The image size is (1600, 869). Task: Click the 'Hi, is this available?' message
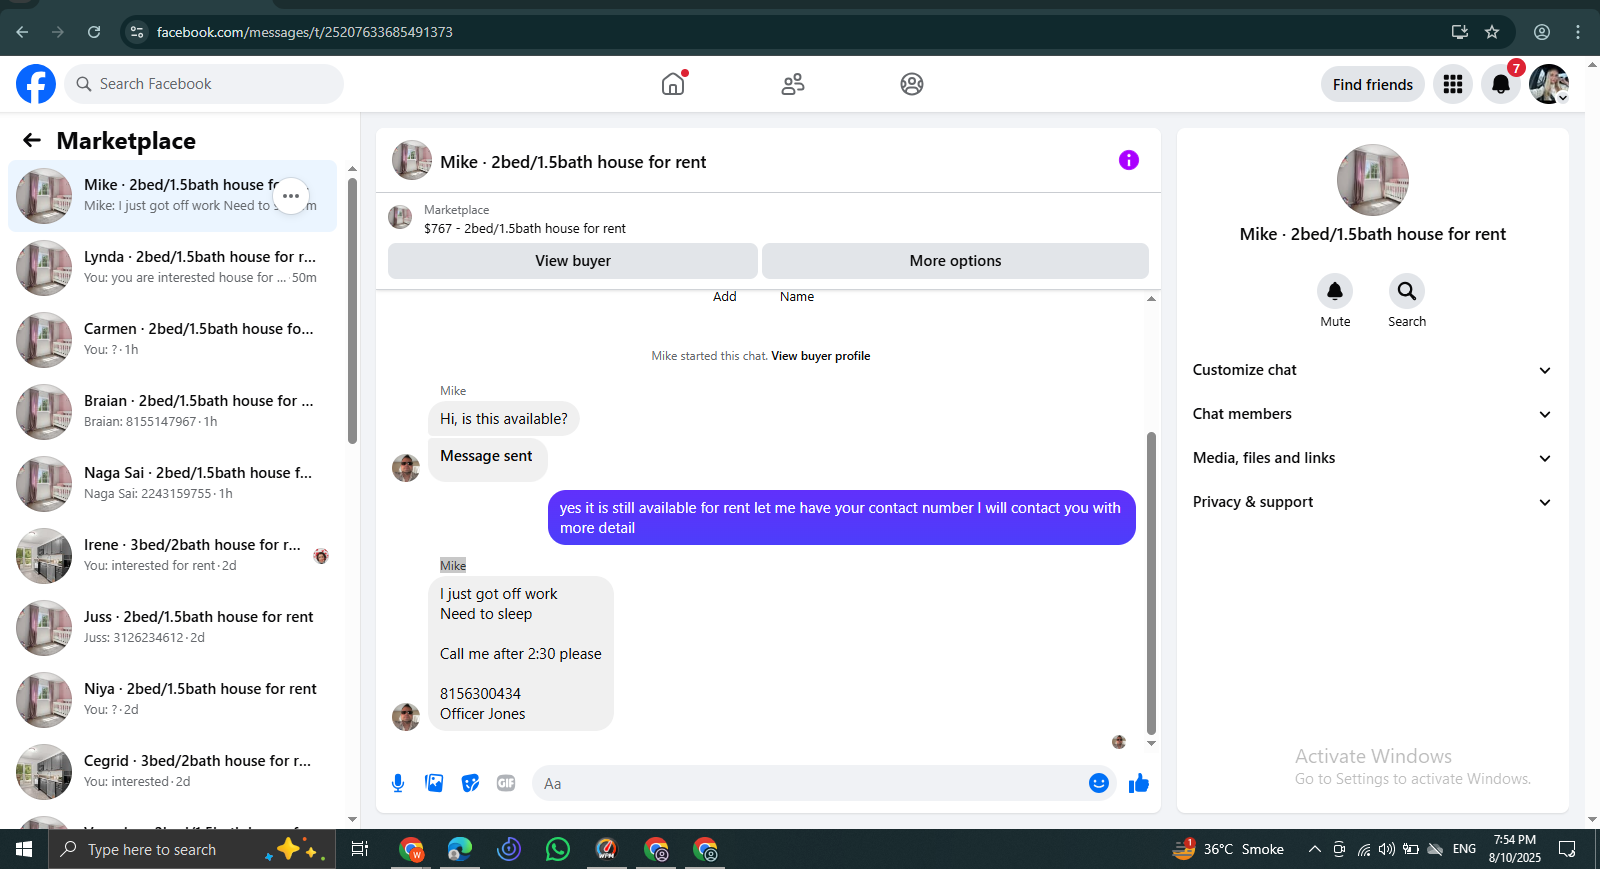click(504, 419)
